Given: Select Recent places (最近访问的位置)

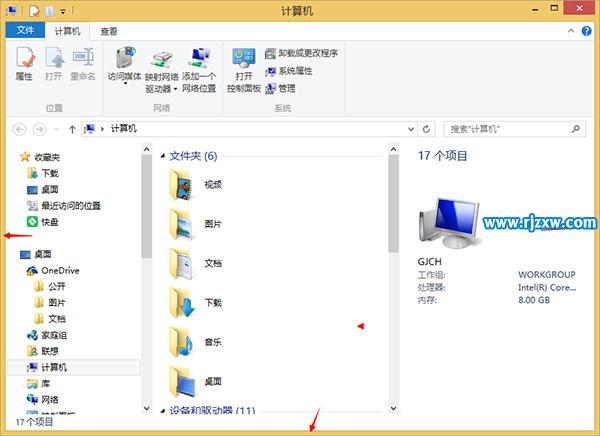Looking at the screenshot, I should [64, 206].
